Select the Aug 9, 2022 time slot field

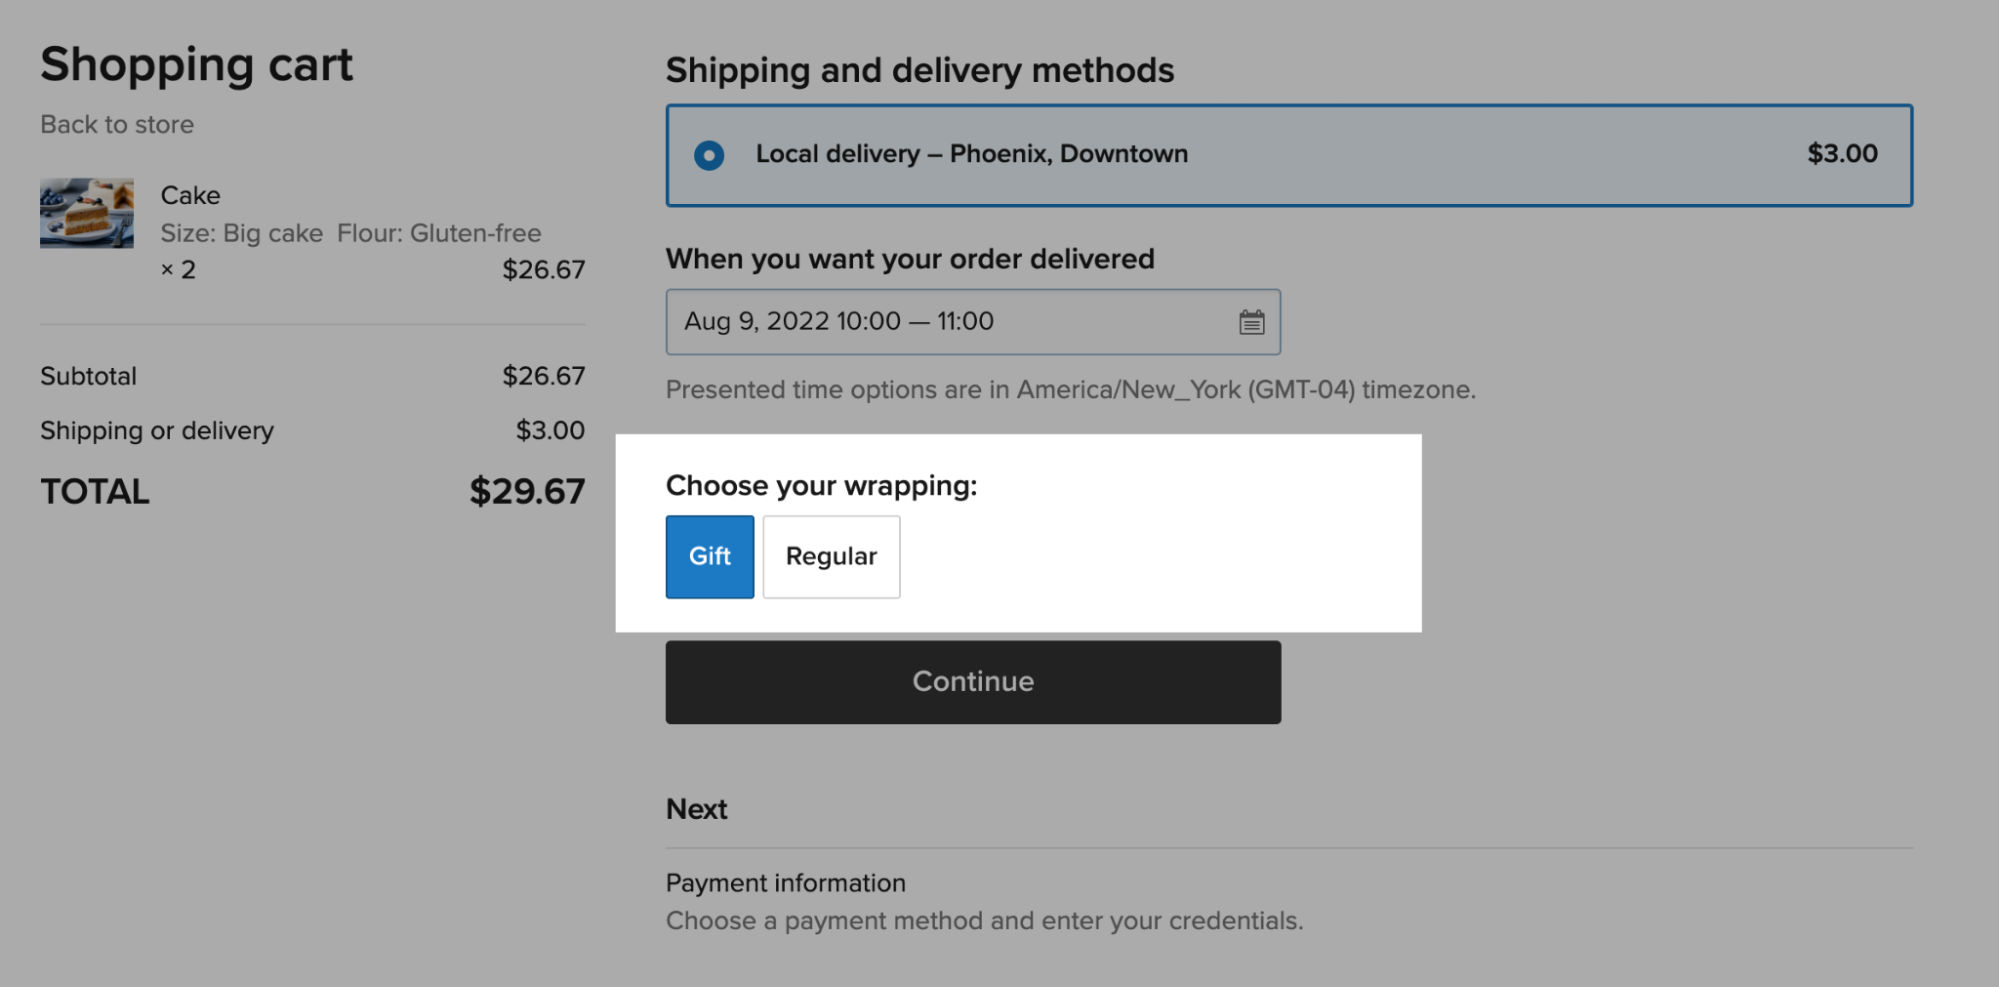(838, 322)
